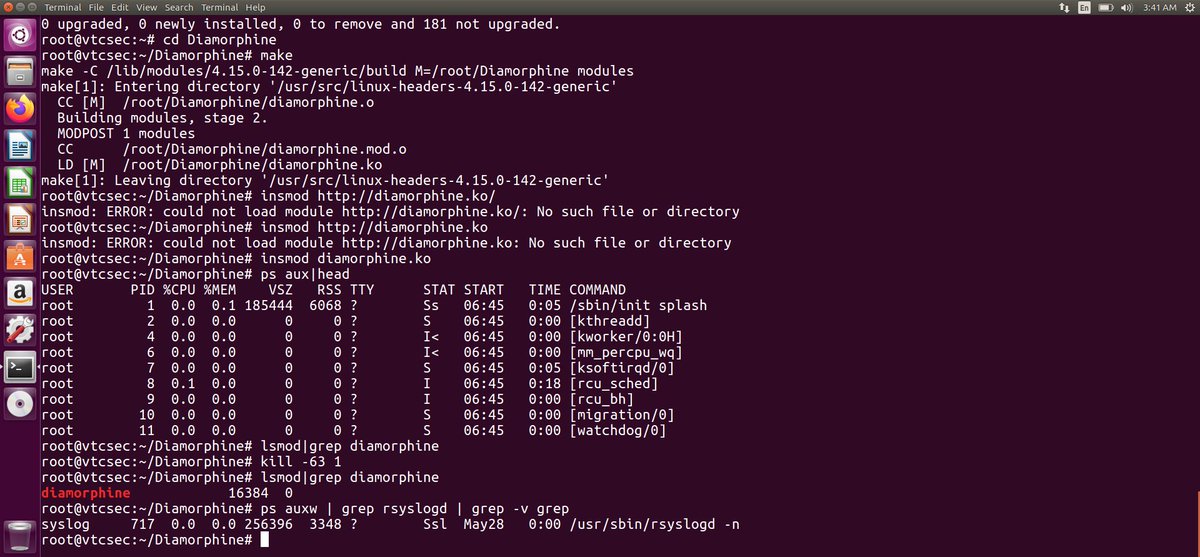Click the 'make[1]: Entering directory' line
Viewport: 1200px width, 557px height.
[328, 87]
